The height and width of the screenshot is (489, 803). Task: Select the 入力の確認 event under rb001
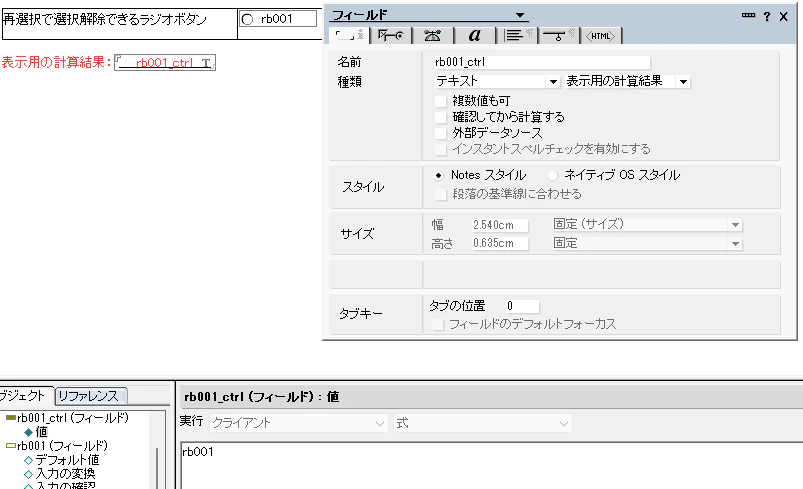click(x=65, y=485)
